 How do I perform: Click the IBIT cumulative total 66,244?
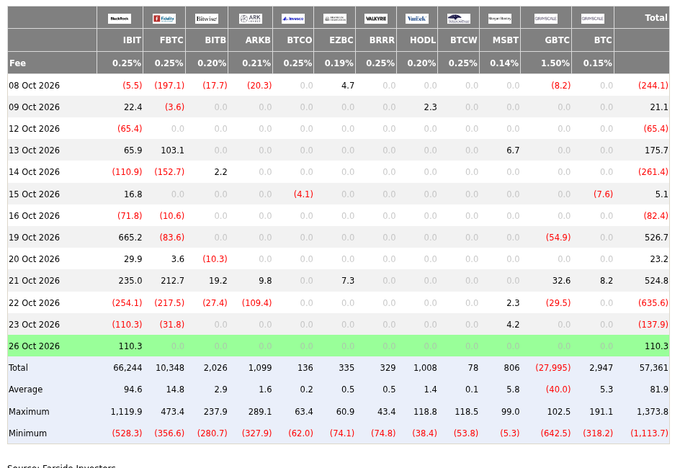128,368
